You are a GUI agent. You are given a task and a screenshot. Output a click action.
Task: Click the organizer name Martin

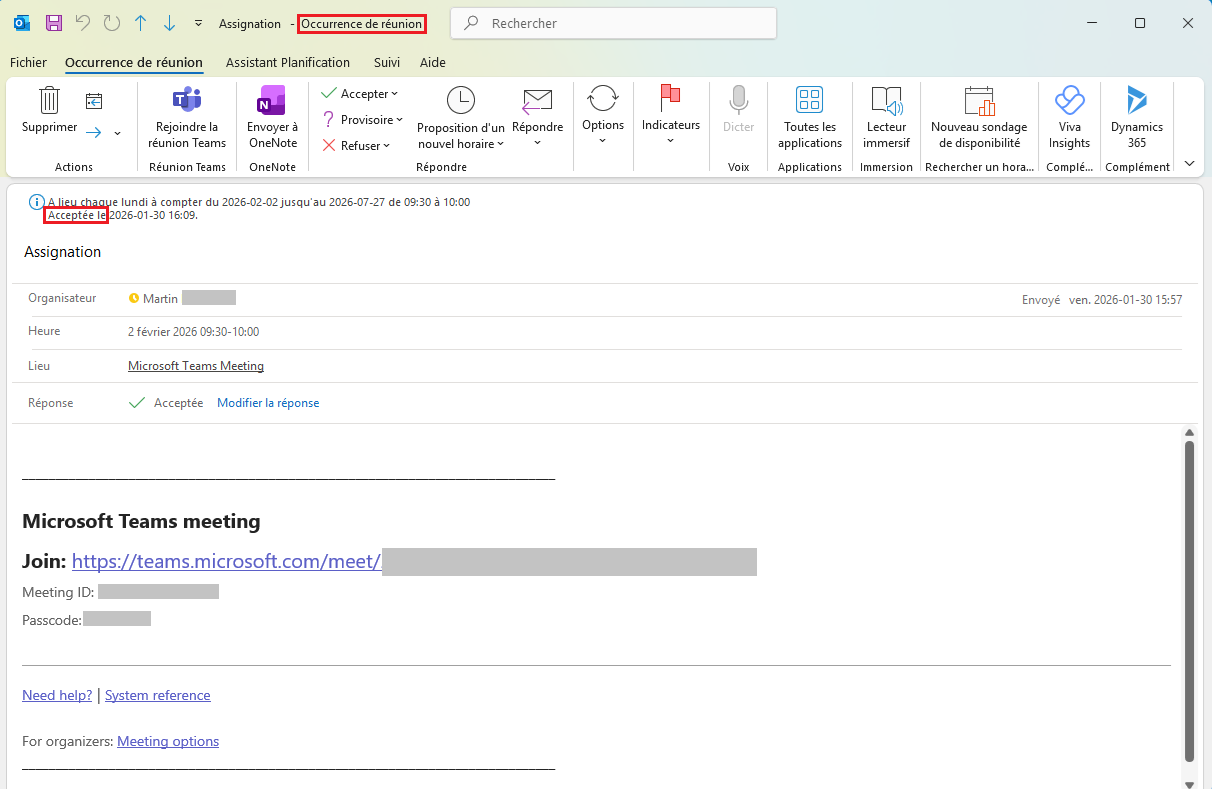(x=160, y=298)
